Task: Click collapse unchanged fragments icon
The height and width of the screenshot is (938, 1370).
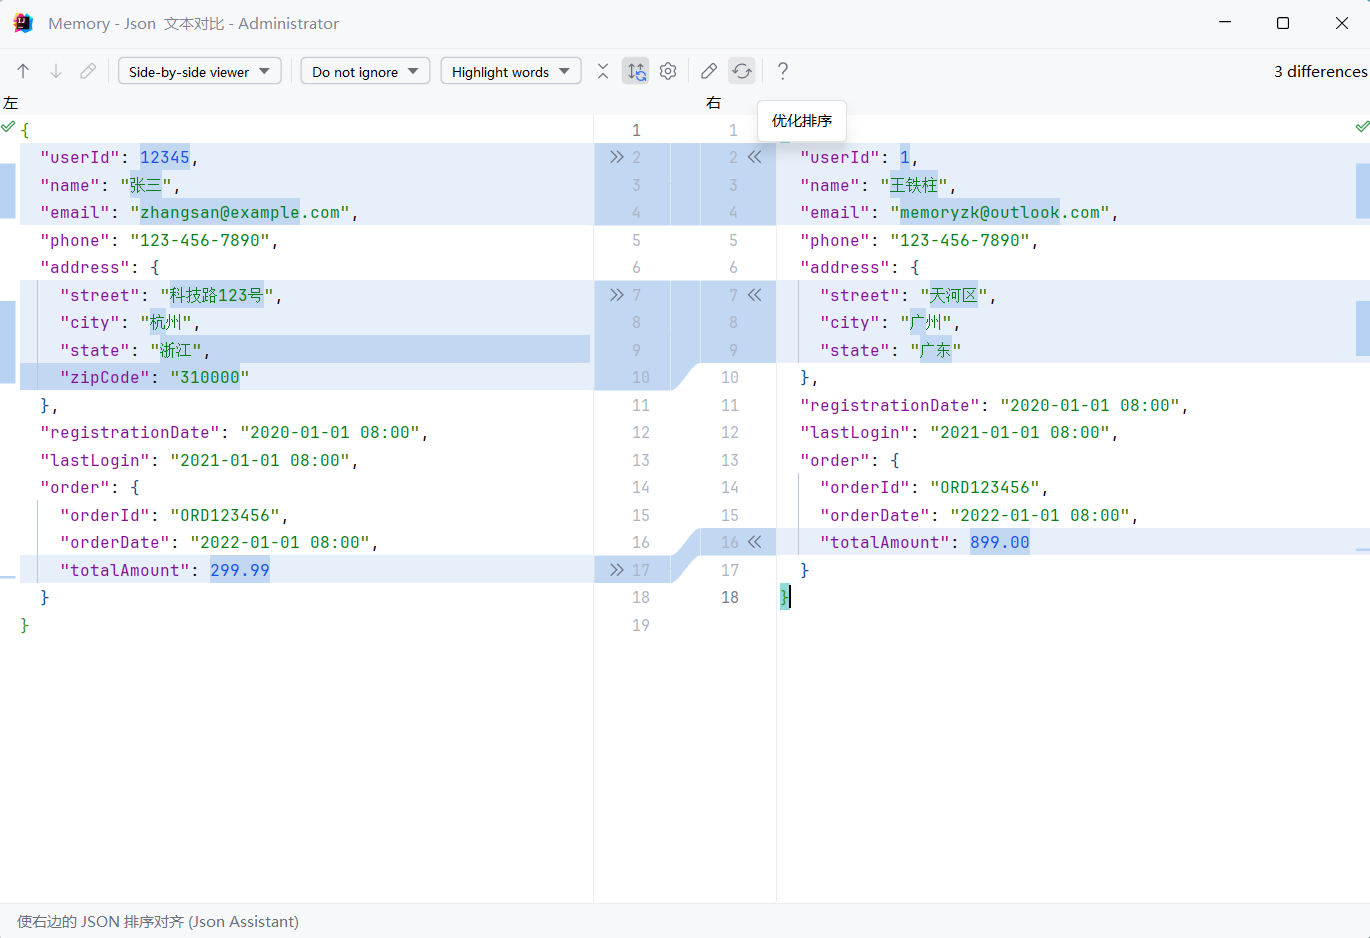Action: [x=603, y=71]
